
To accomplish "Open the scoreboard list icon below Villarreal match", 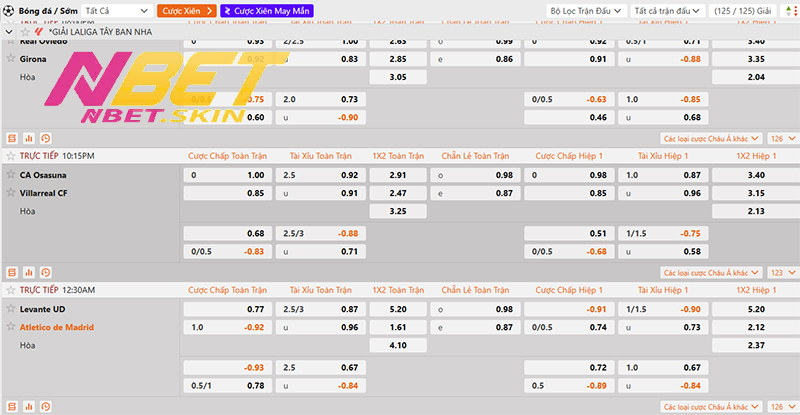I will tap(12, 271).
